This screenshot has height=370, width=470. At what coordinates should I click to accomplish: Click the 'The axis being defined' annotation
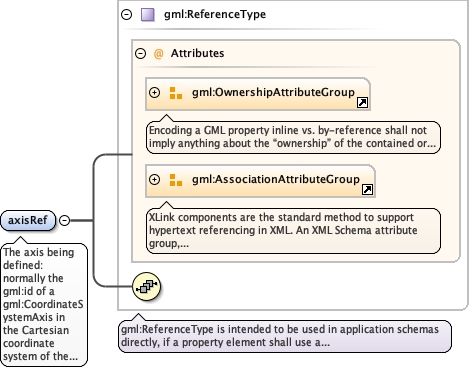[44, 304]
